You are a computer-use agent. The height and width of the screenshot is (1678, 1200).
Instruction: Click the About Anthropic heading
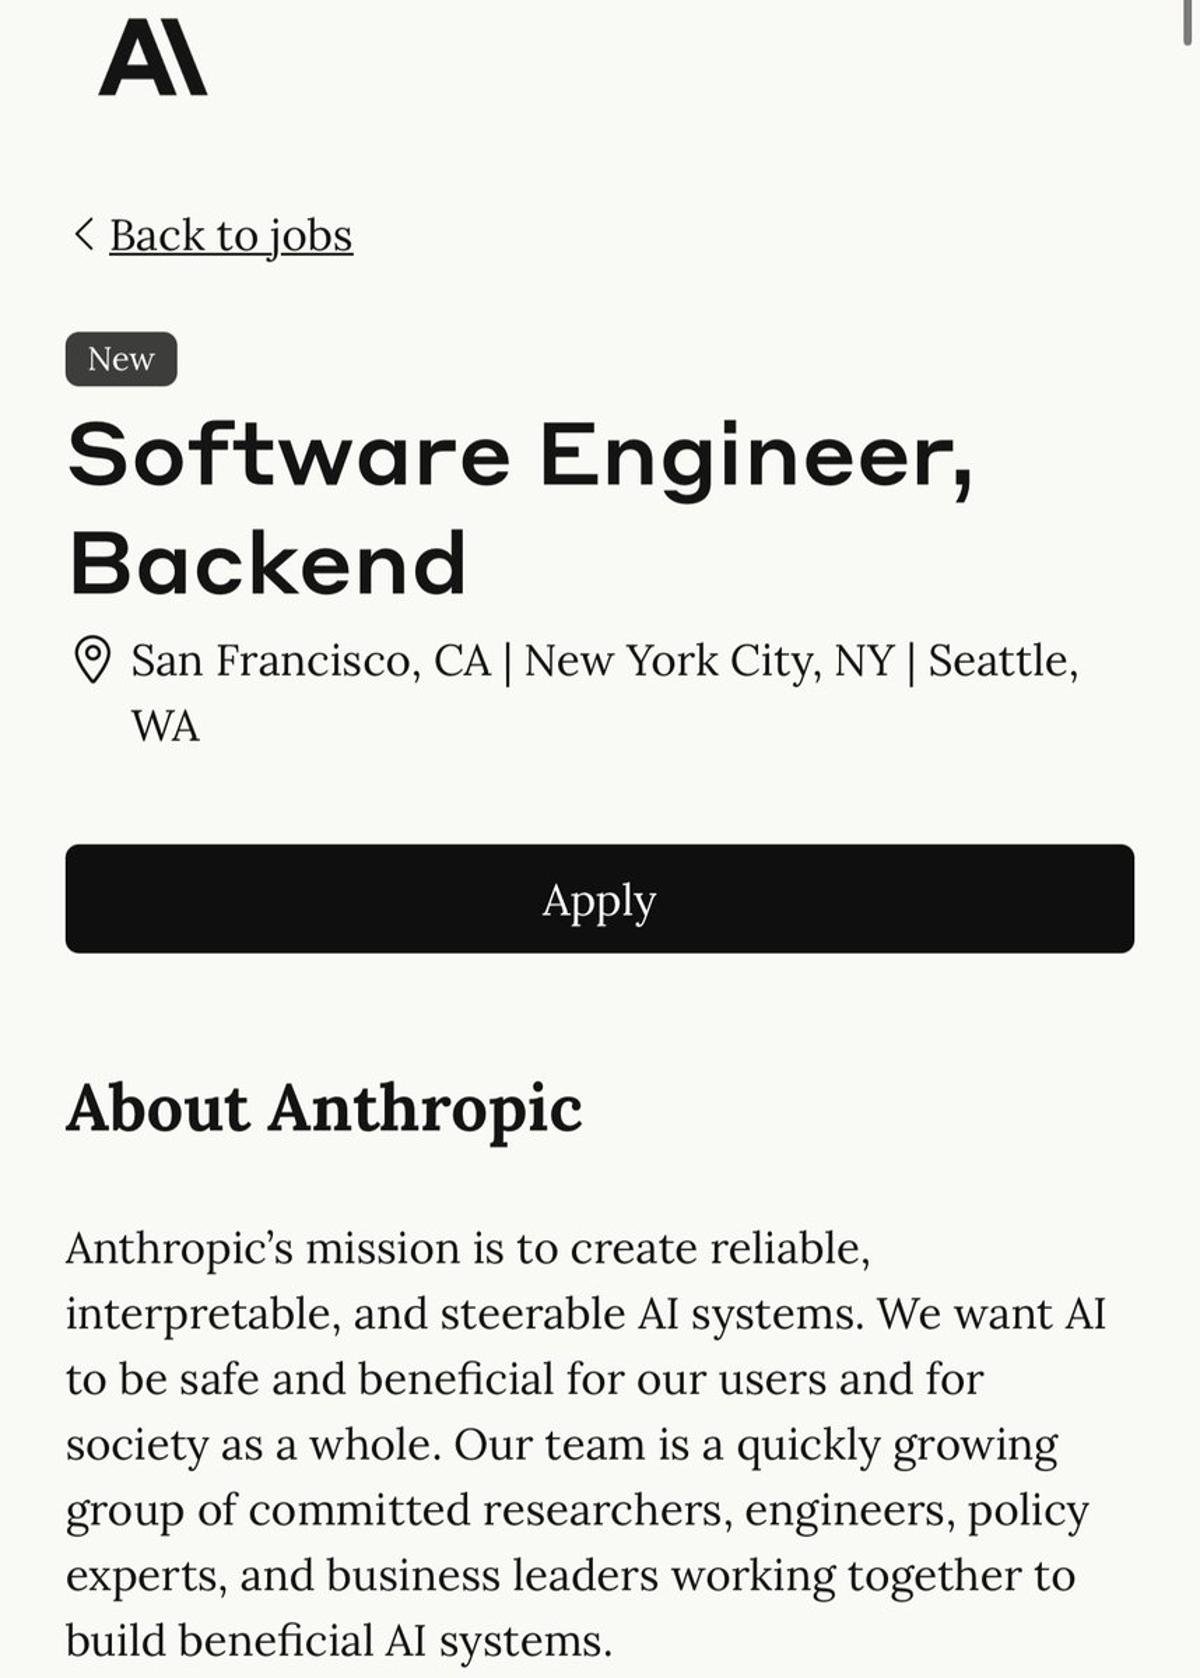tap(325, 1108)
